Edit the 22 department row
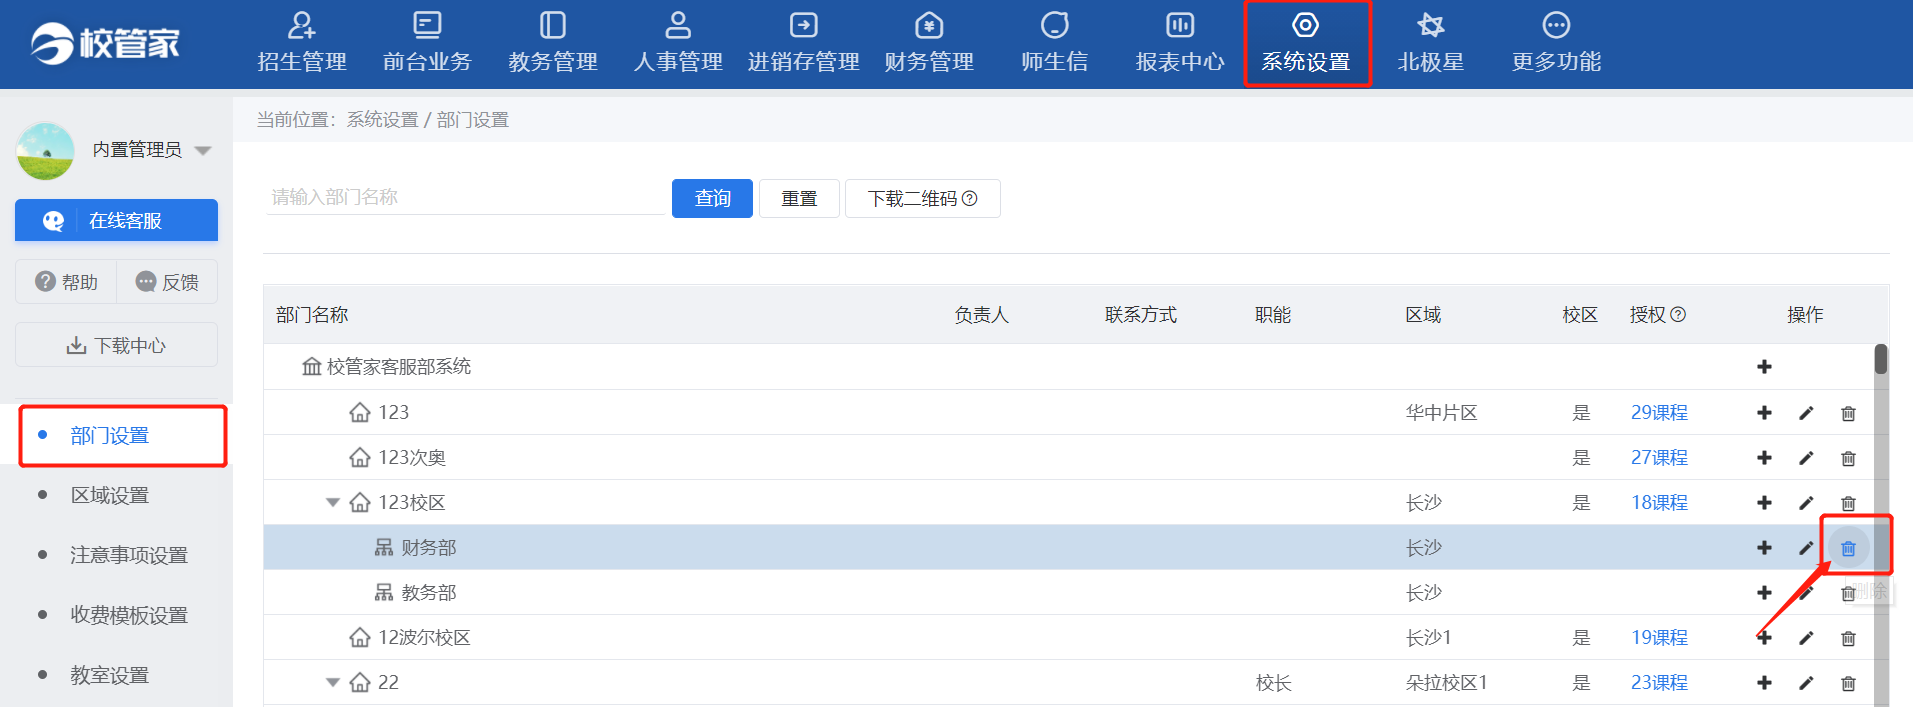 (x=1806, y=683)
